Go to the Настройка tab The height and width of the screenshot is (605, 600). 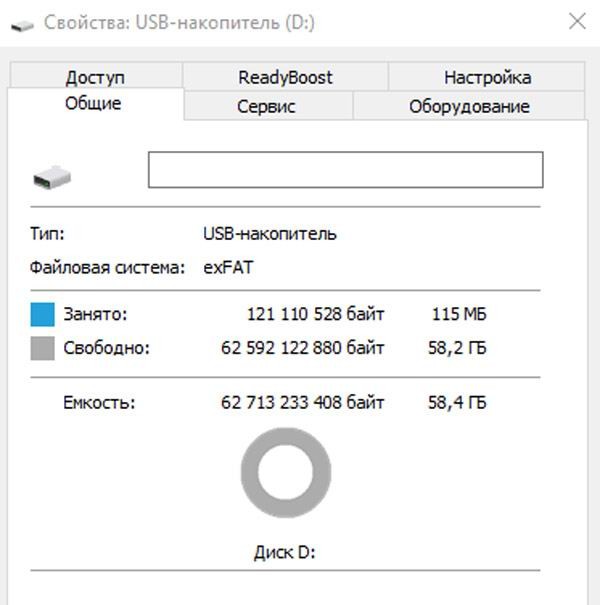tap(487, 77)
